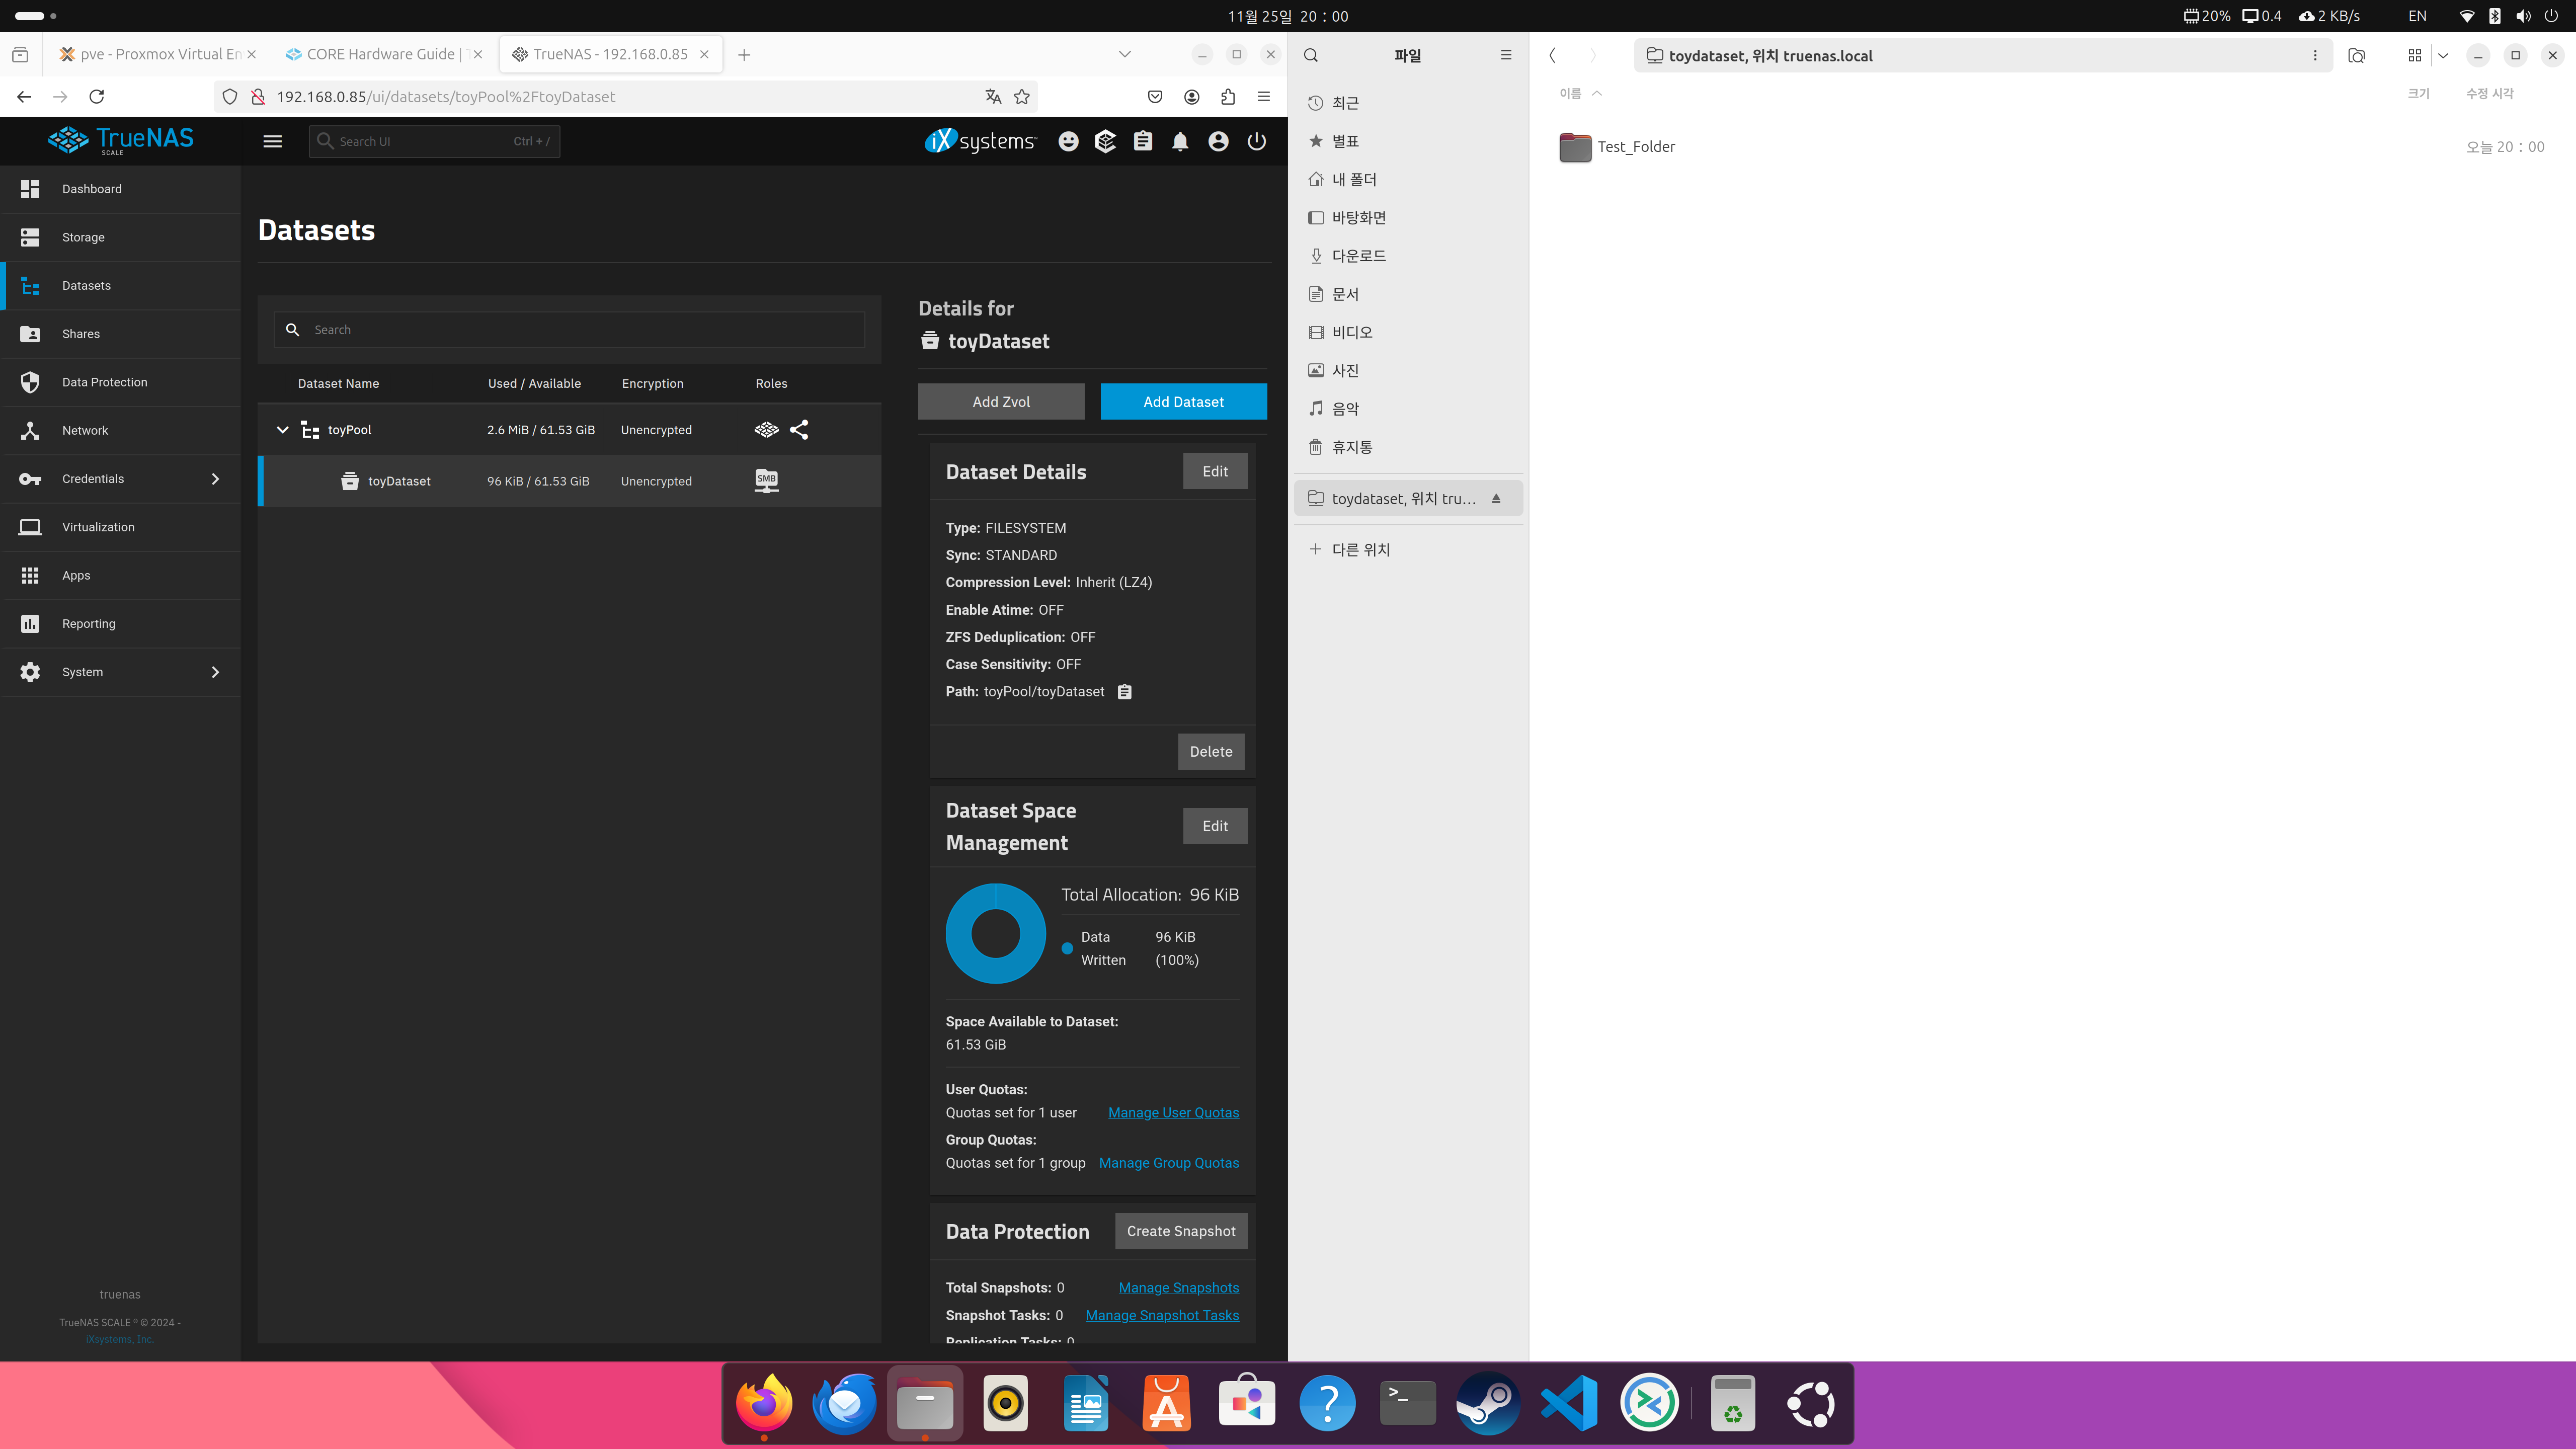Copy the toyPool/toyDataset path icon

[x=1124, y=692]
